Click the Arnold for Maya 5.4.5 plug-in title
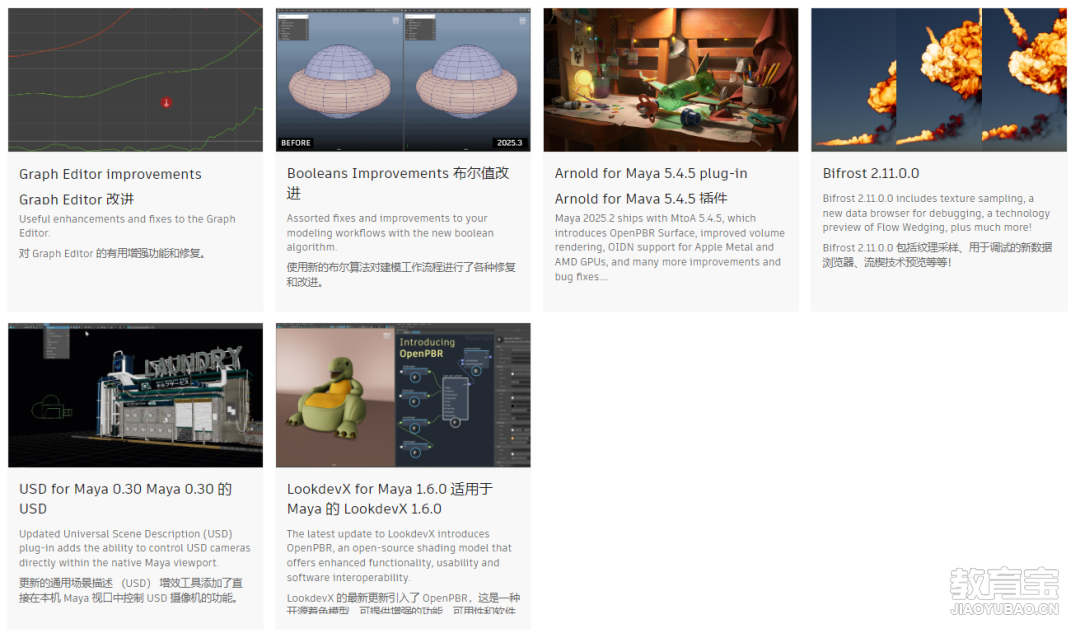The width and height of the screenshot is (1080, 638). (x=651, y=174)
